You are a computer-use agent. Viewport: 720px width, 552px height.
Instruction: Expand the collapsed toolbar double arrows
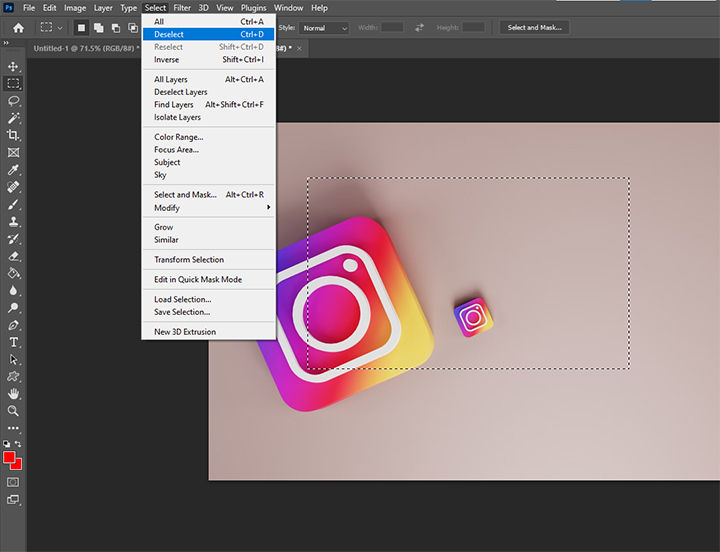pyautogui.click(x=6, y=43)
